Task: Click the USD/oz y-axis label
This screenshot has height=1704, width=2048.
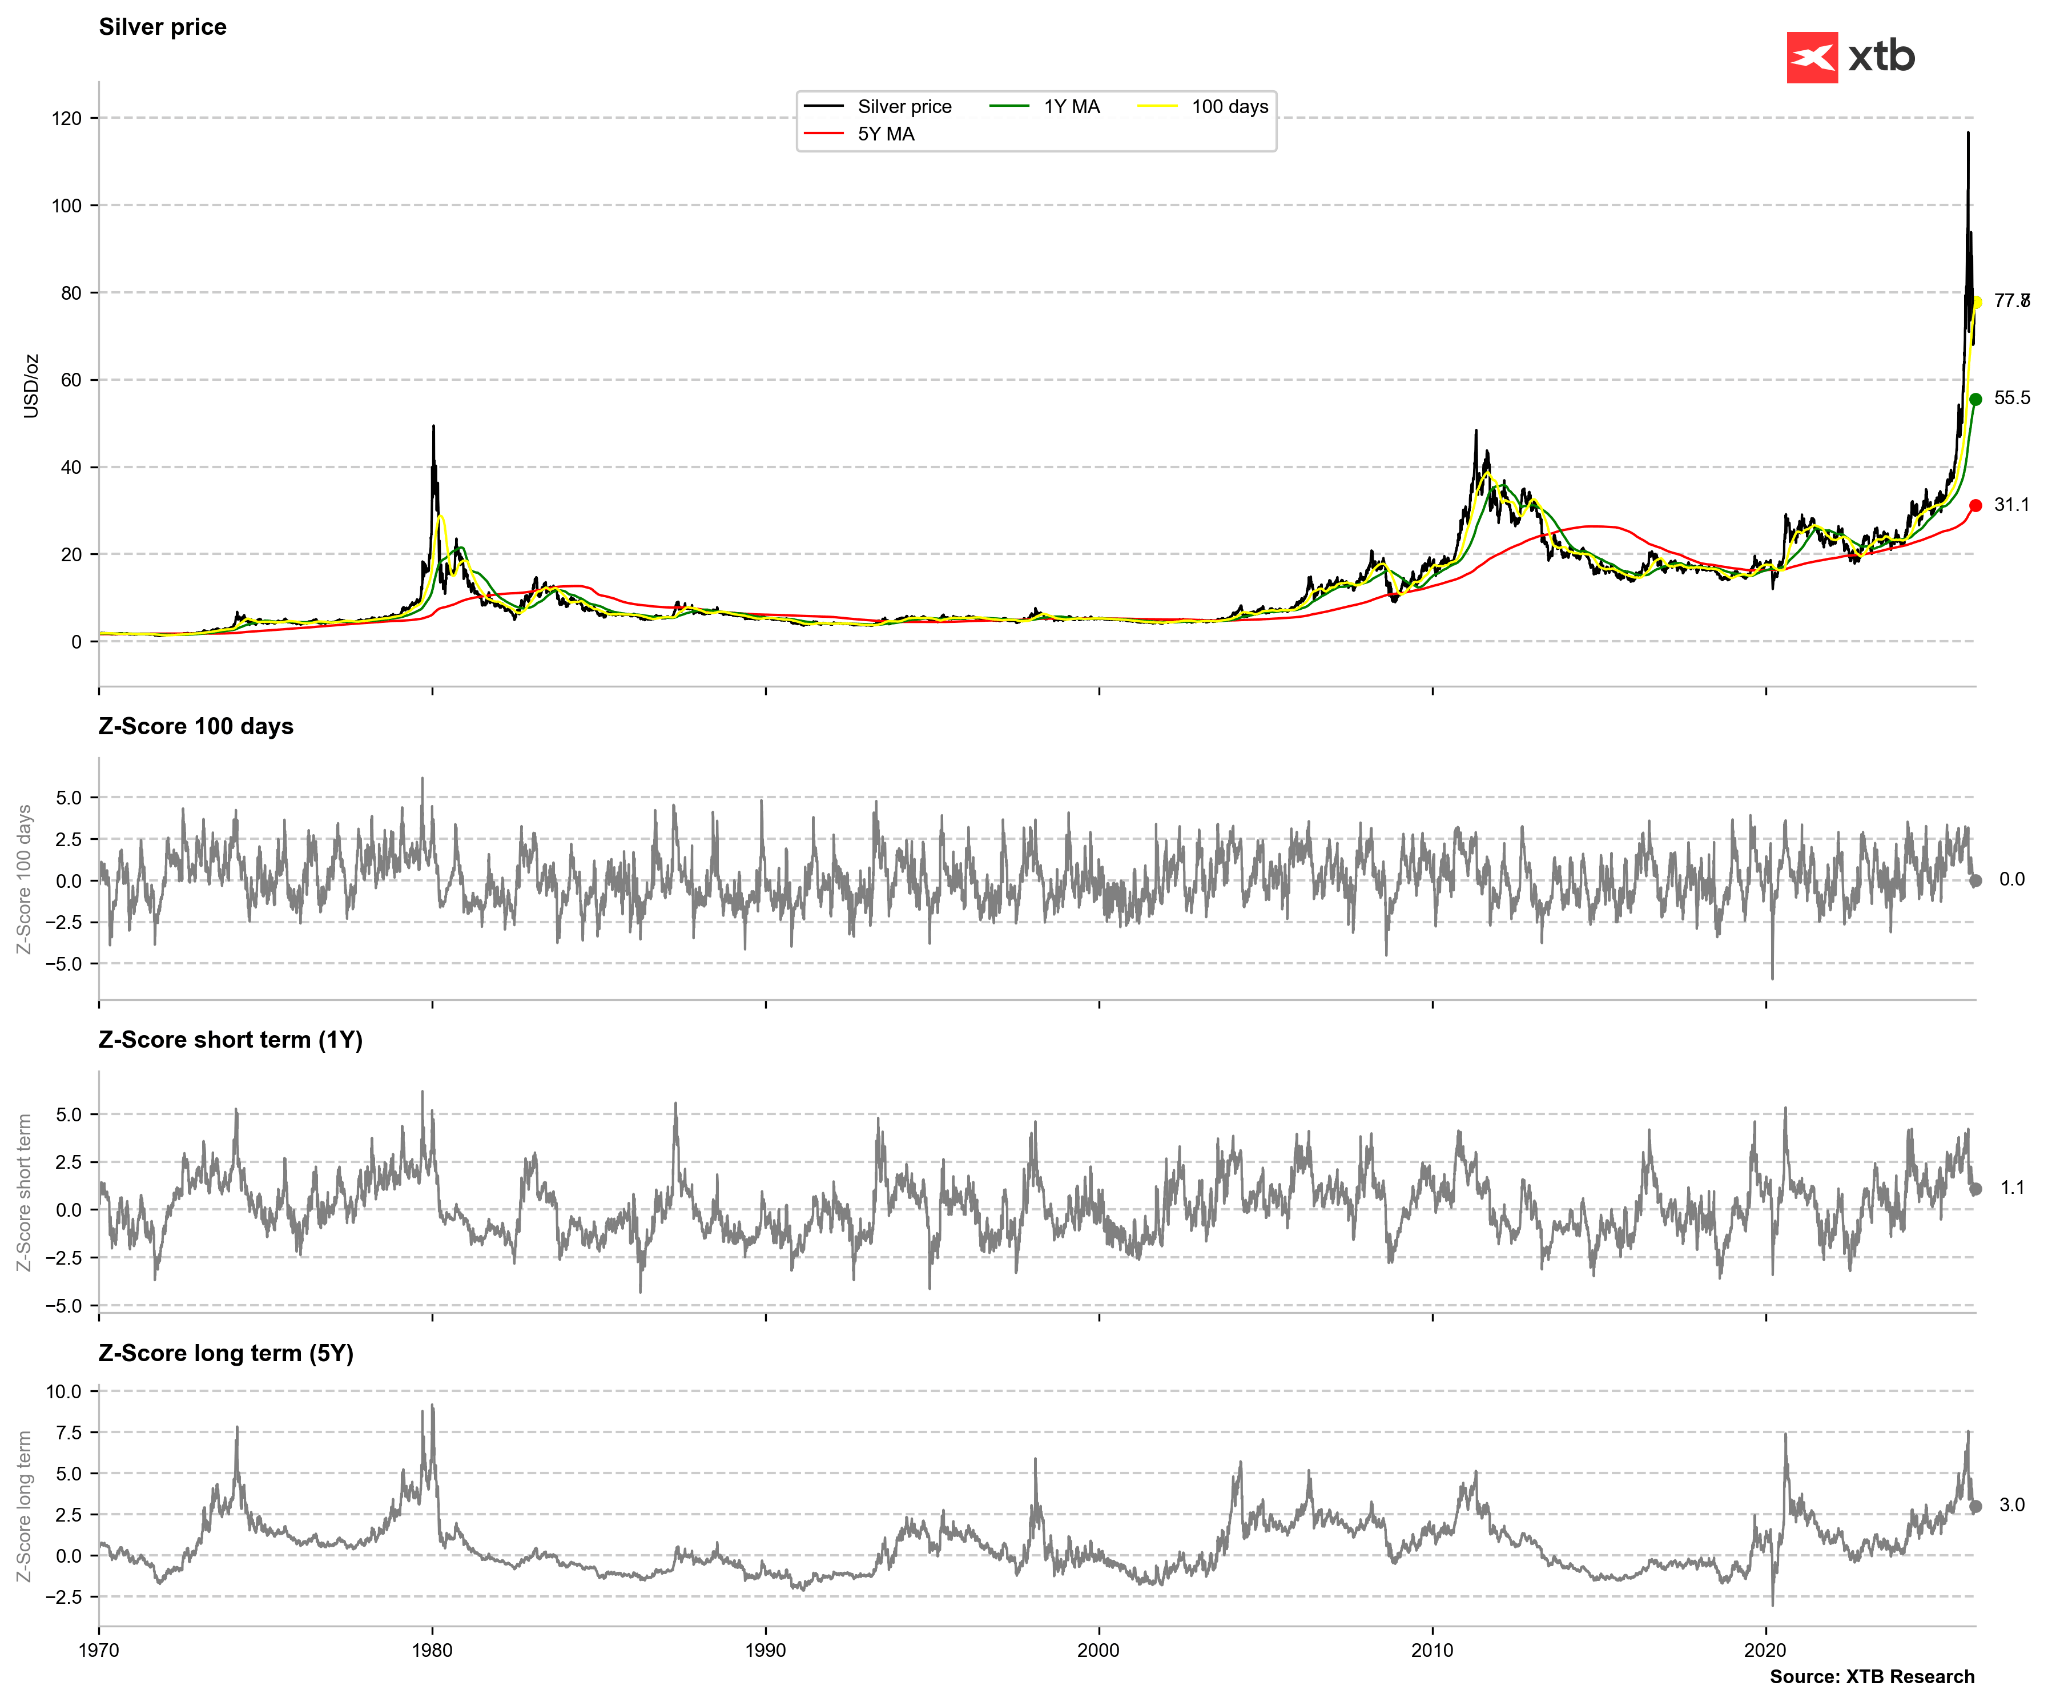Action: click(31, 386)
